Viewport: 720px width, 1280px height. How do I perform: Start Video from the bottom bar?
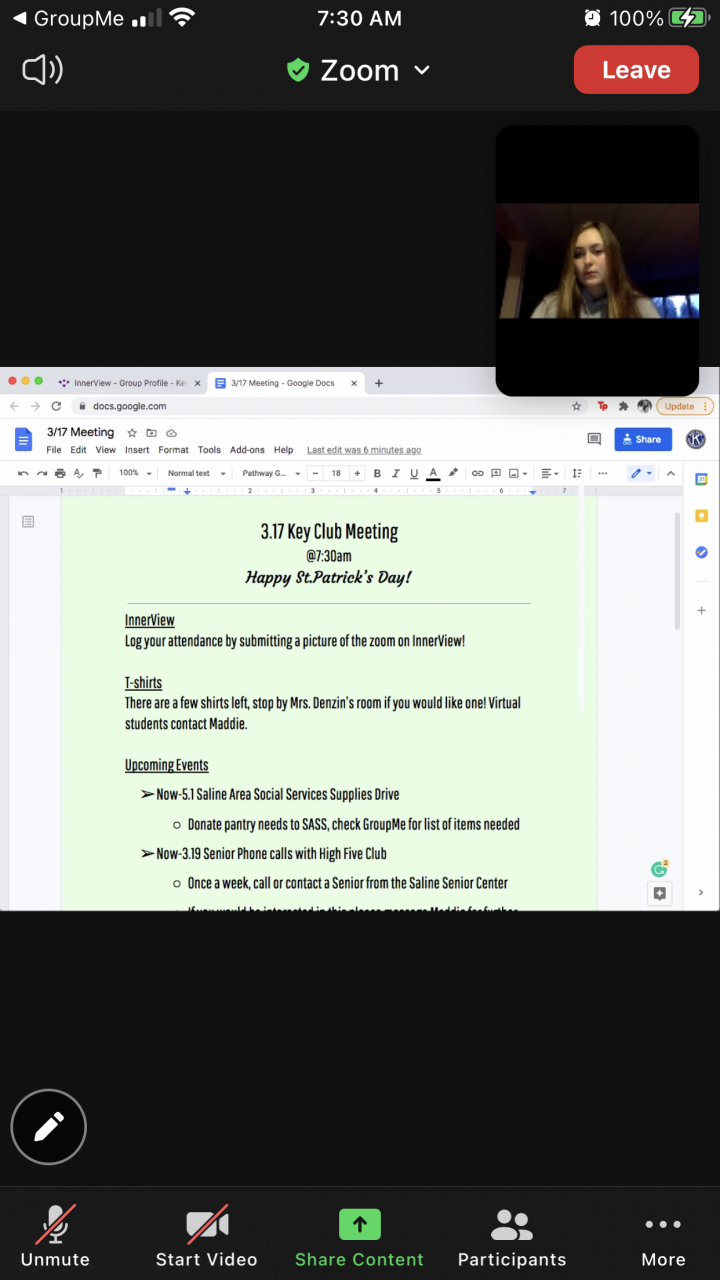pos(207,1236)
